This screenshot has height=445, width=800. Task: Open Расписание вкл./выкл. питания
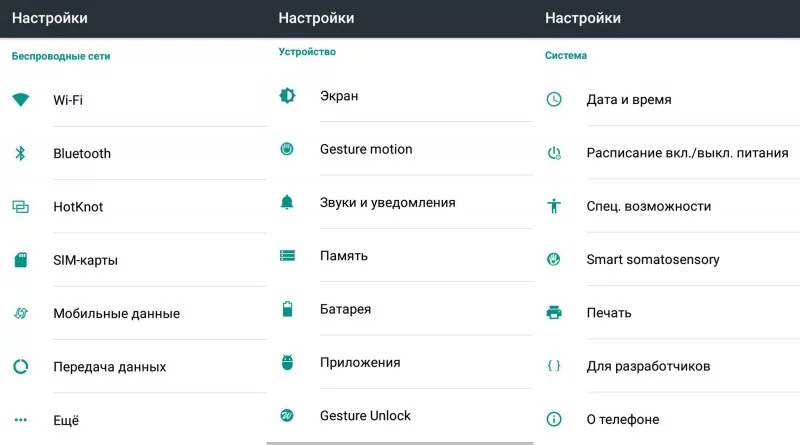[x=687, y=153]
